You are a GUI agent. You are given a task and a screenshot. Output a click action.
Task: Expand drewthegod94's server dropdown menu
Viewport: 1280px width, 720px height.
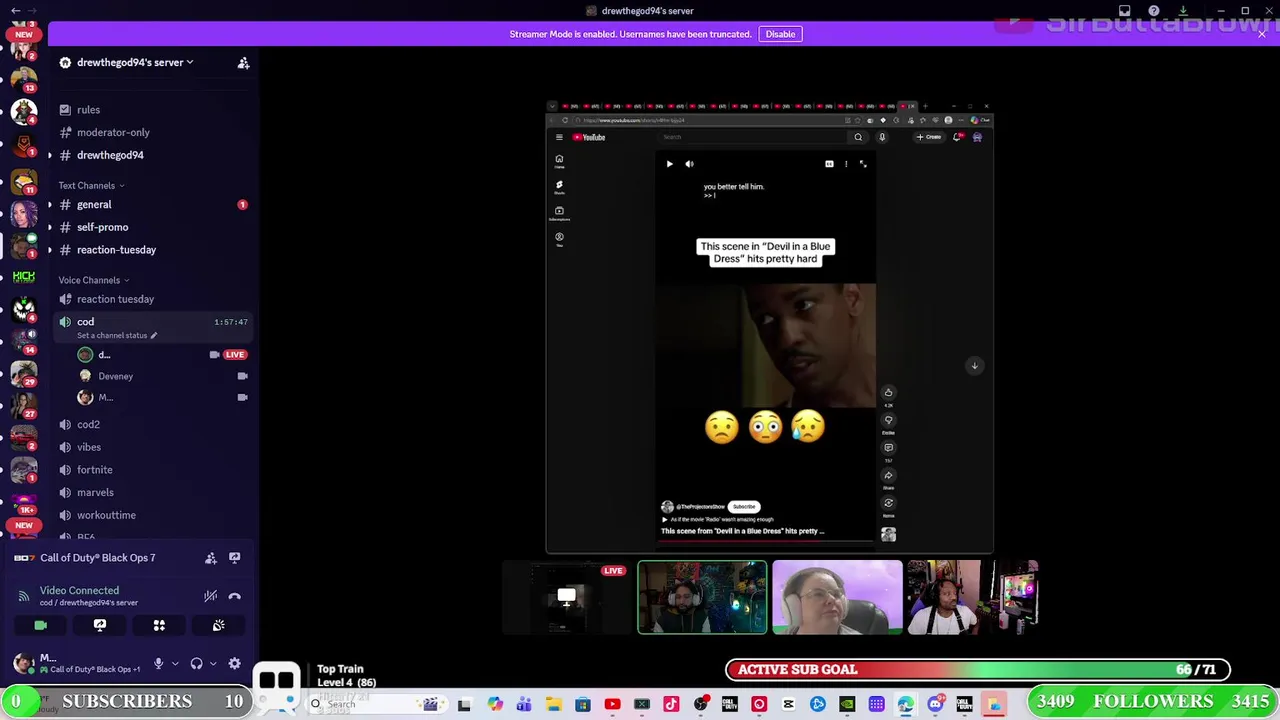click(x=134, y=62)
